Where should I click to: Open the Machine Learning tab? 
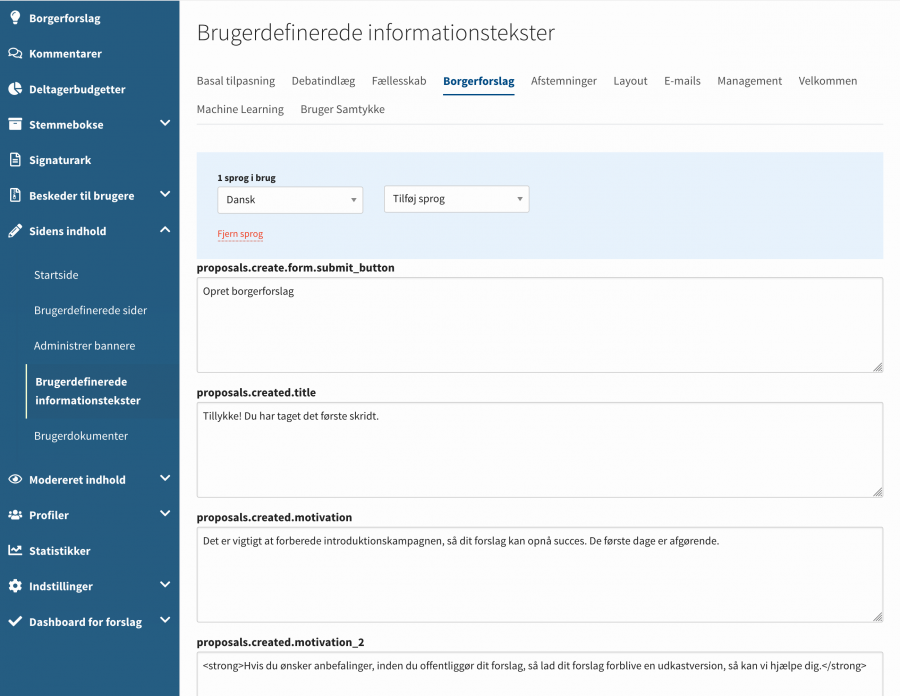(240, 109)
